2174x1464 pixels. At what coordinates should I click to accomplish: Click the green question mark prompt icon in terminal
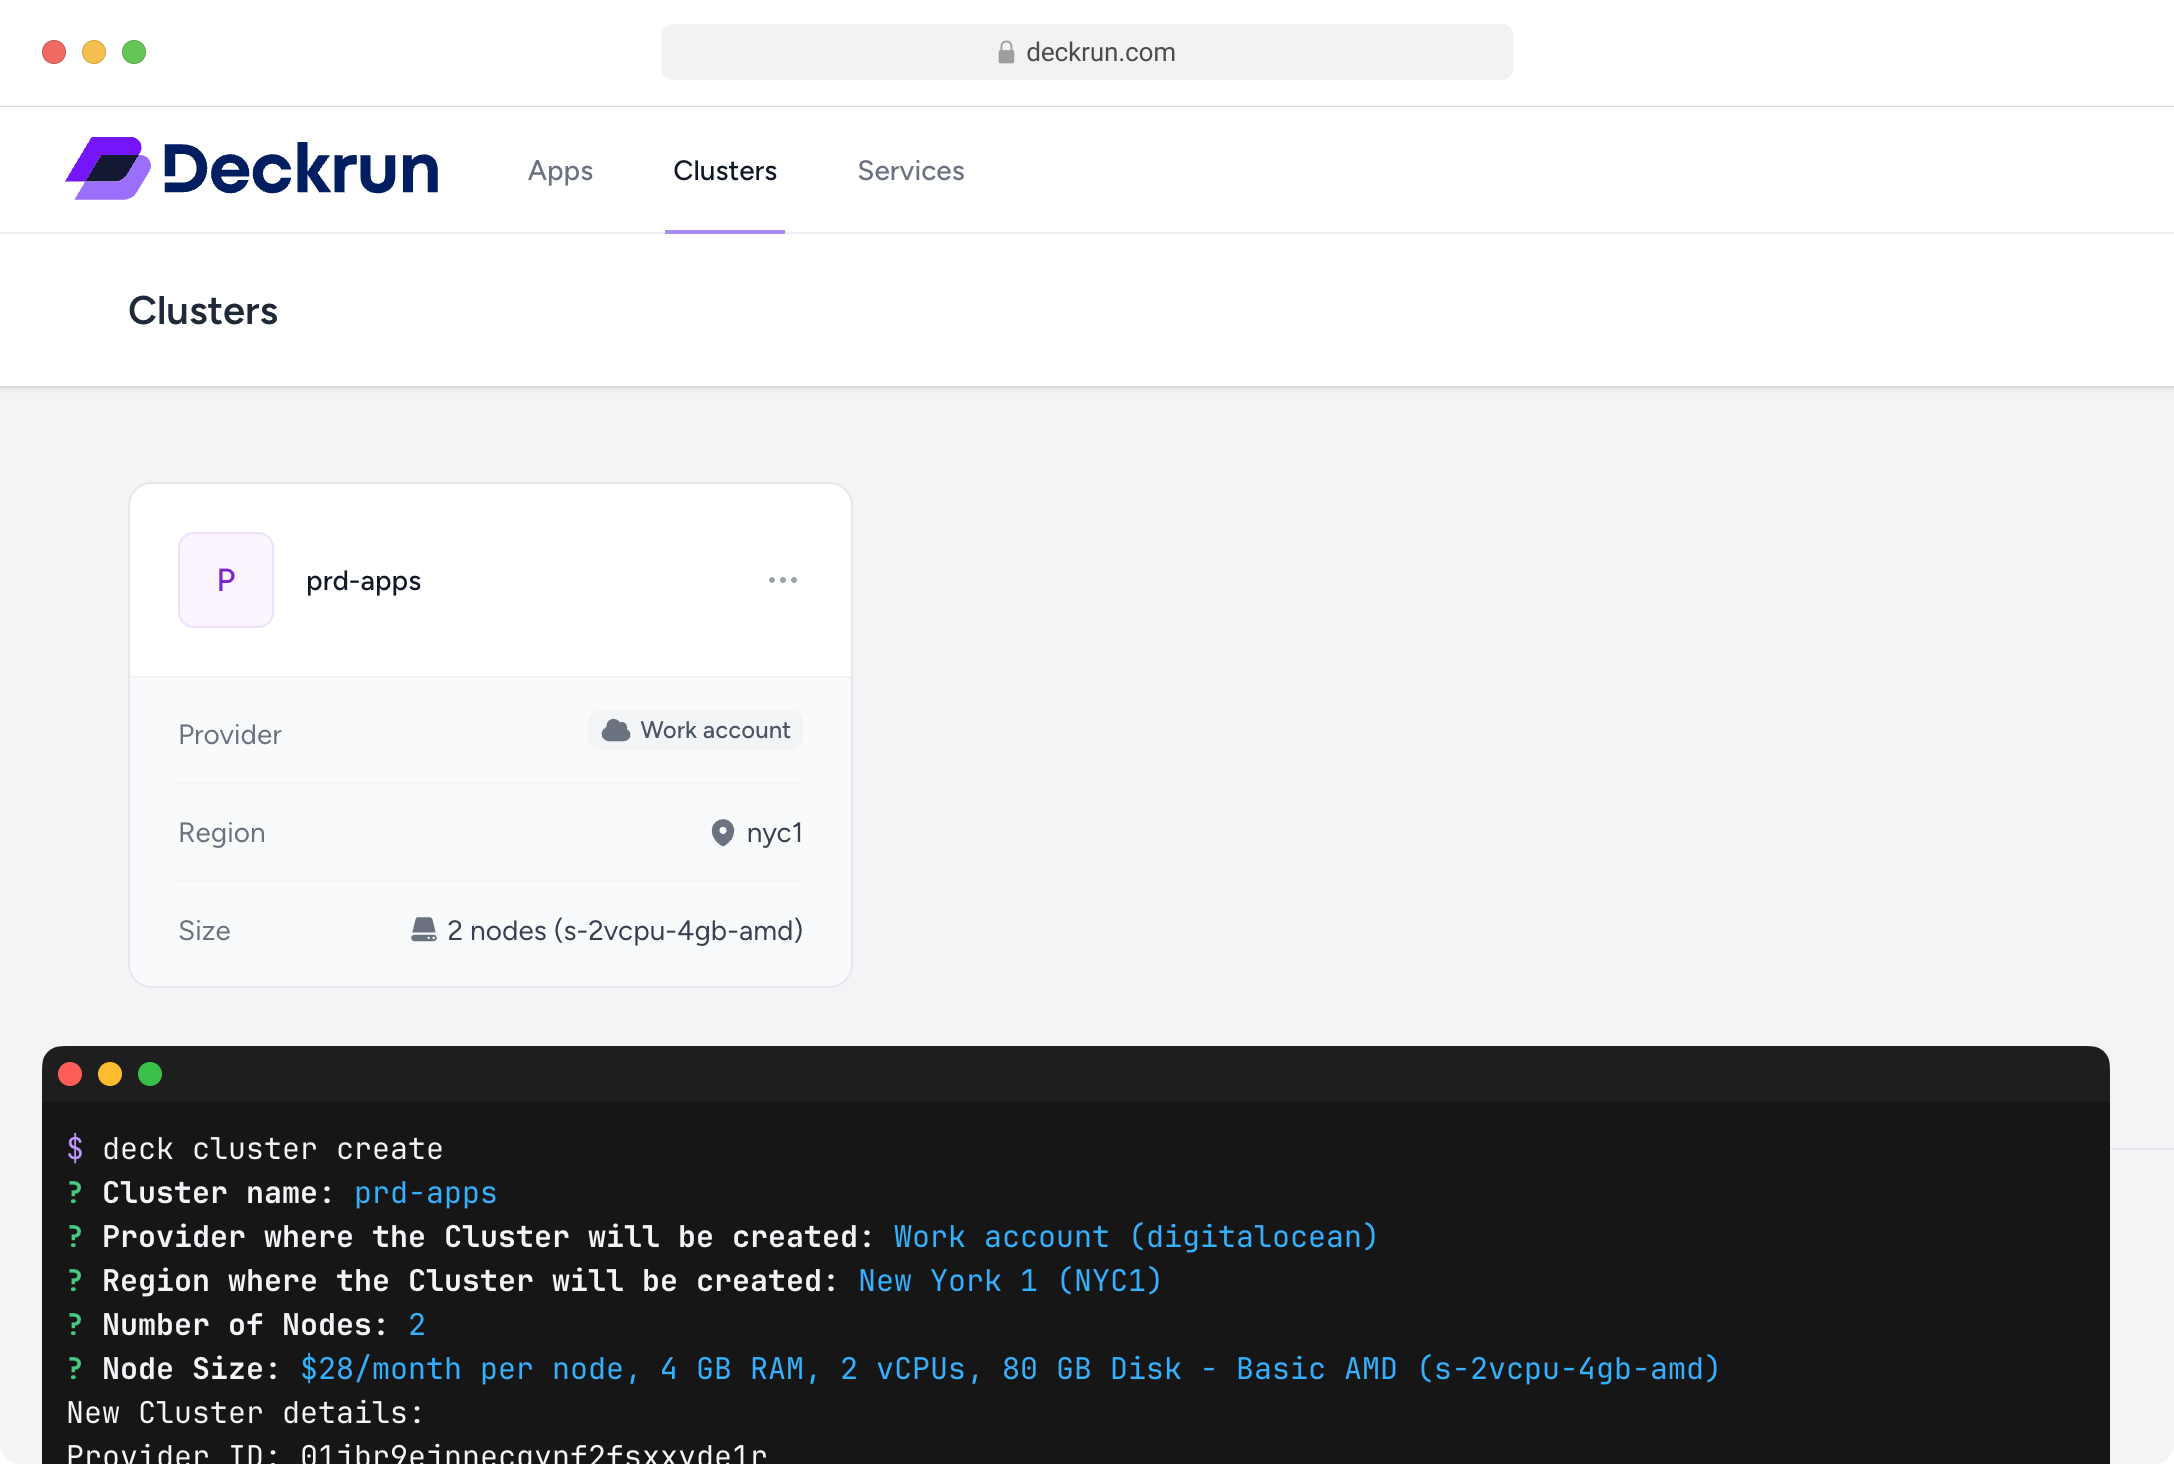pyautogui.click(x=74, y=1192)
